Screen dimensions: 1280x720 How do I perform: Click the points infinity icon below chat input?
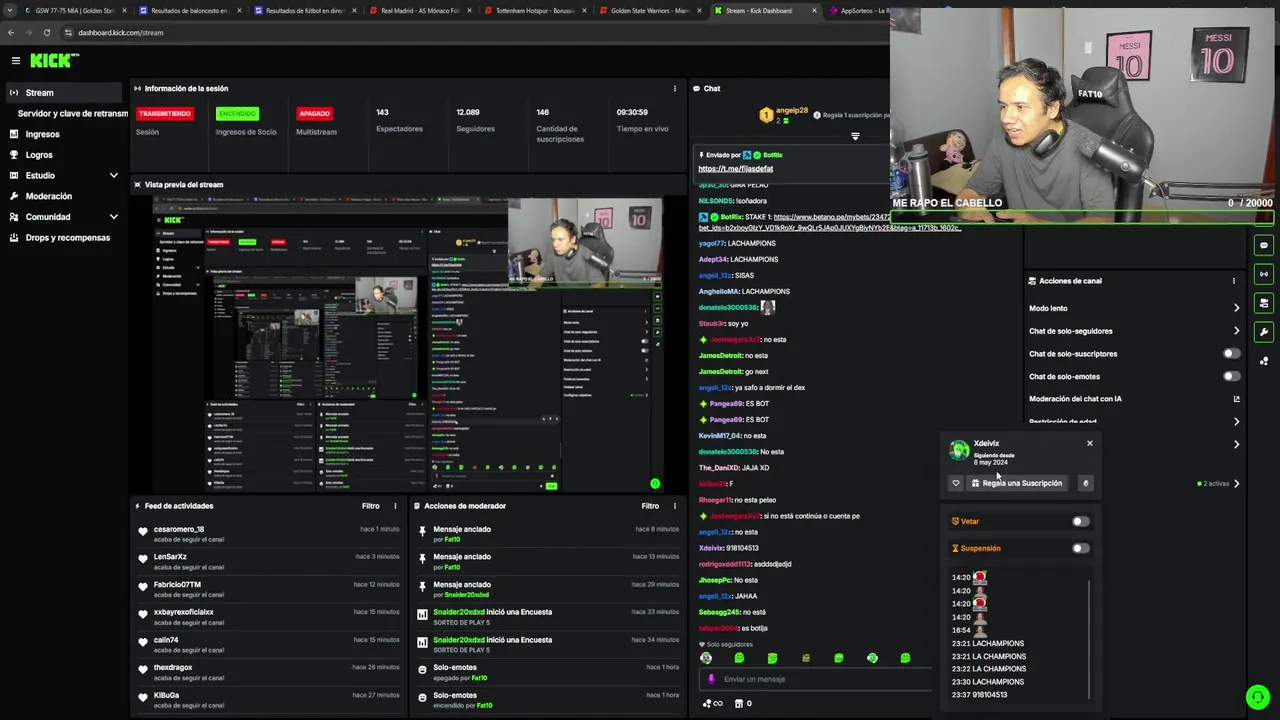pyautogui.click(x=712, y=703)
